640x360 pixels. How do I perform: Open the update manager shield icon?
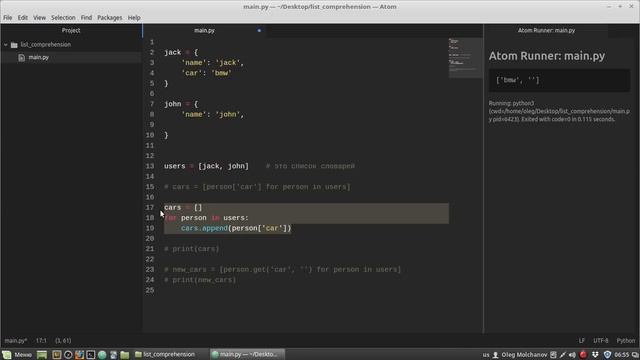point(607,355)
